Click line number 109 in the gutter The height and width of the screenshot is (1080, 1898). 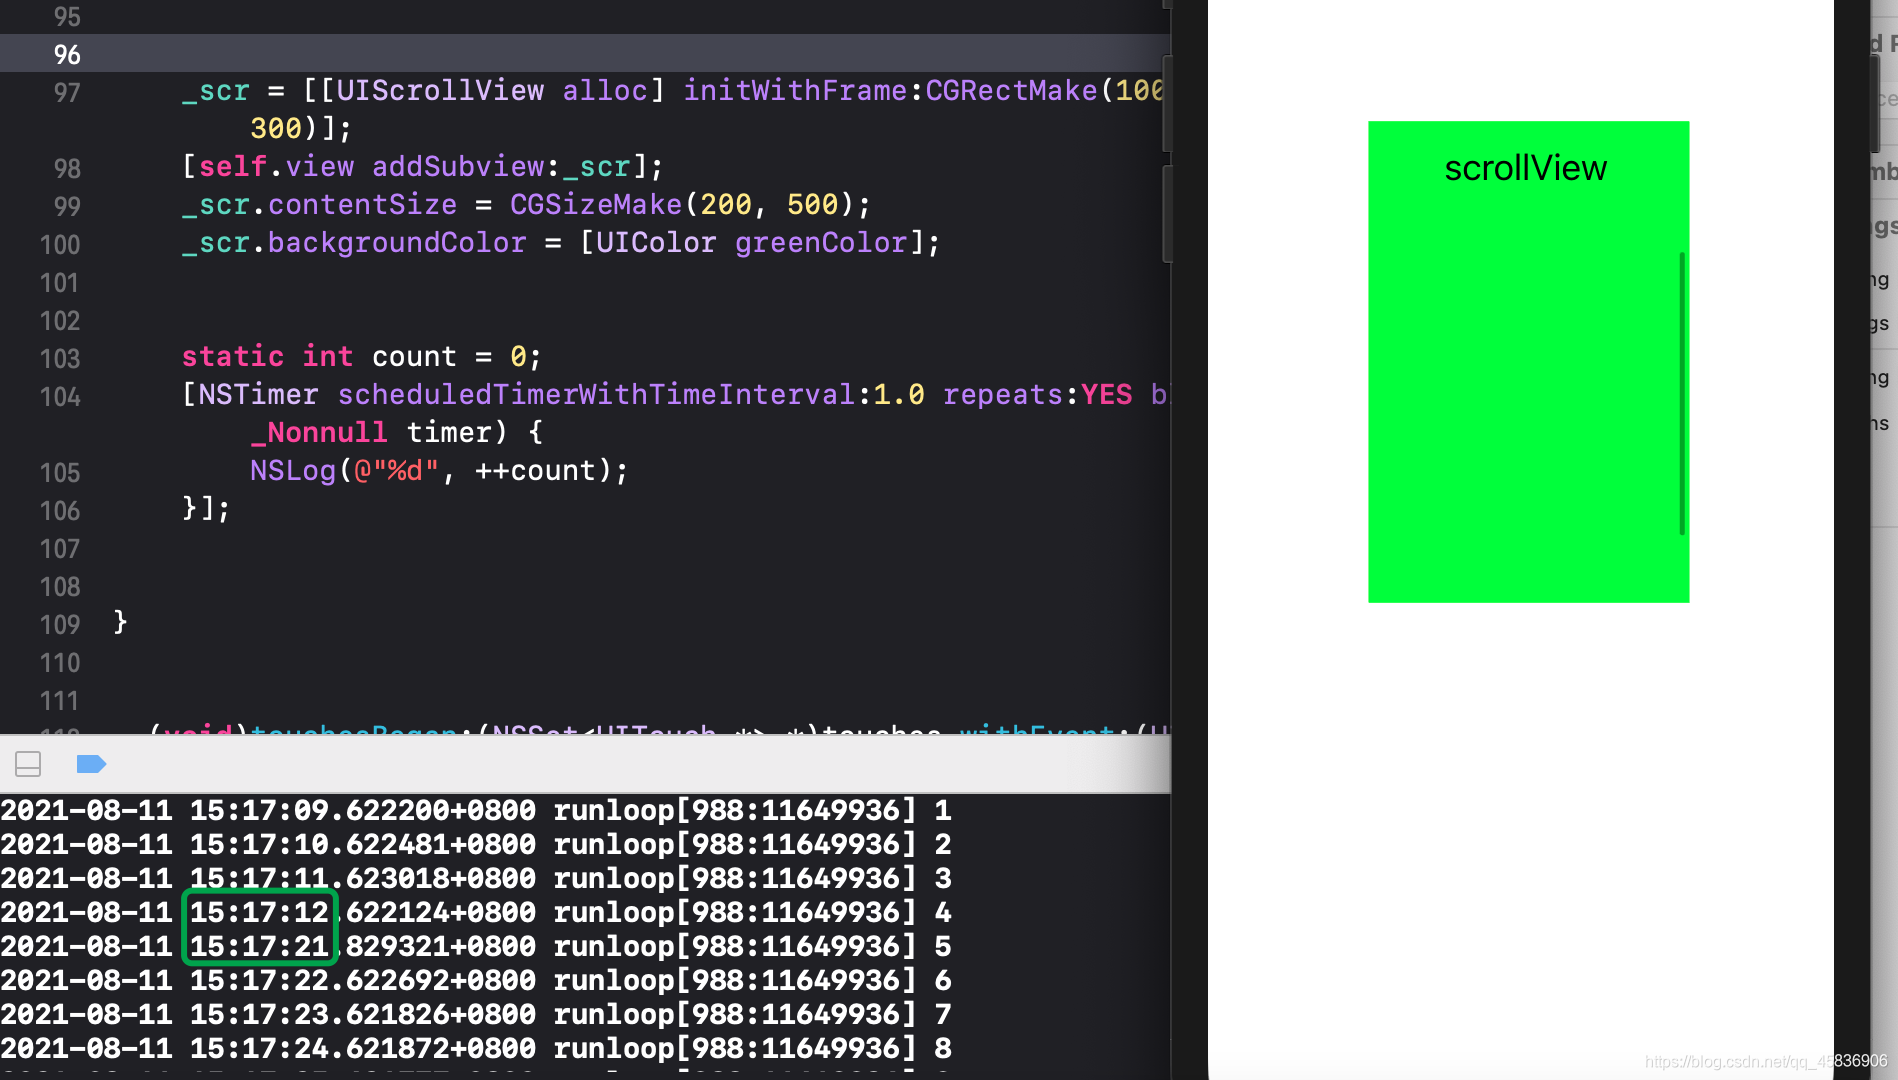point(60,624)
